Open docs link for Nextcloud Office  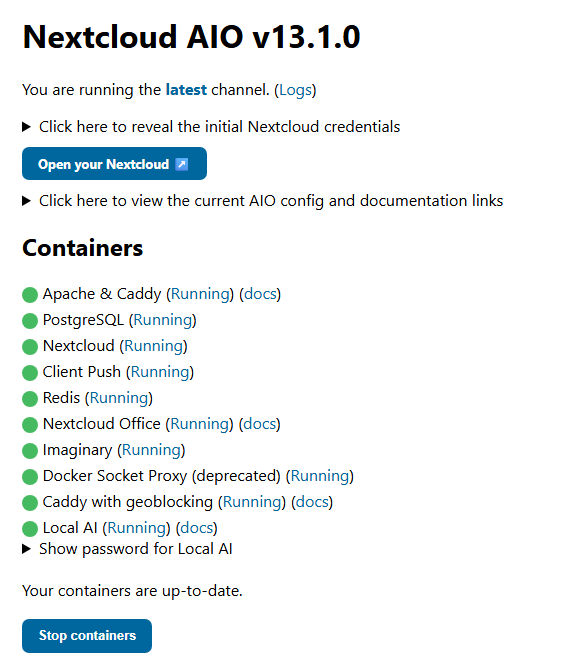click(260, 424)
